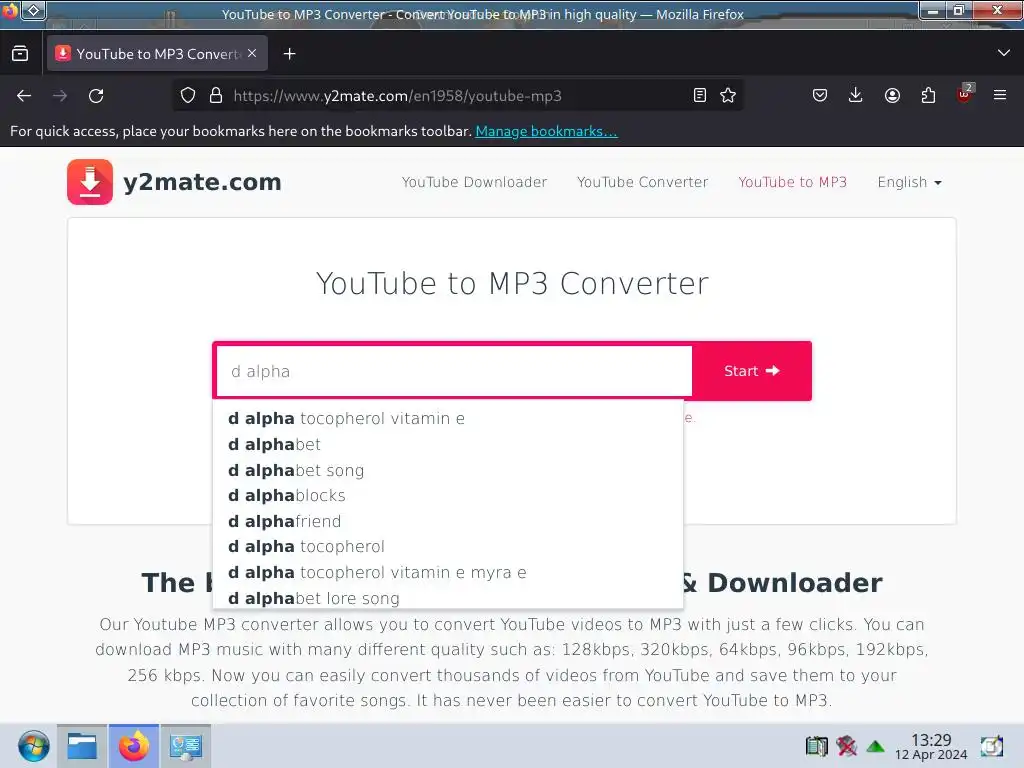Screen dimensions: 1024x768
Task: Open the taskbar Start menu orb
Action: 33,746
